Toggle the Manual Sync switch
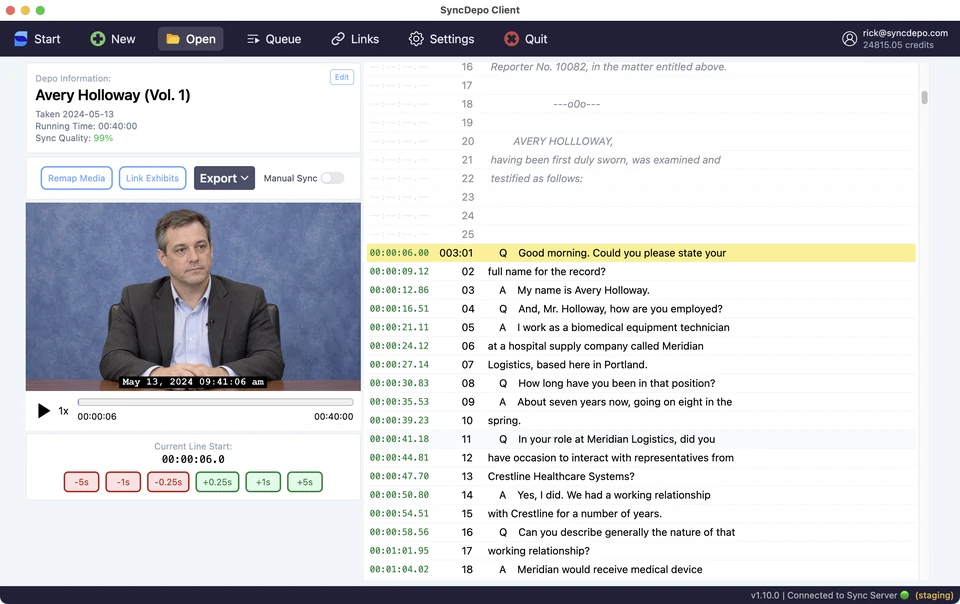The width and height of the screenshot is (960, 604). pyautogui.click(x=332, y=178)
